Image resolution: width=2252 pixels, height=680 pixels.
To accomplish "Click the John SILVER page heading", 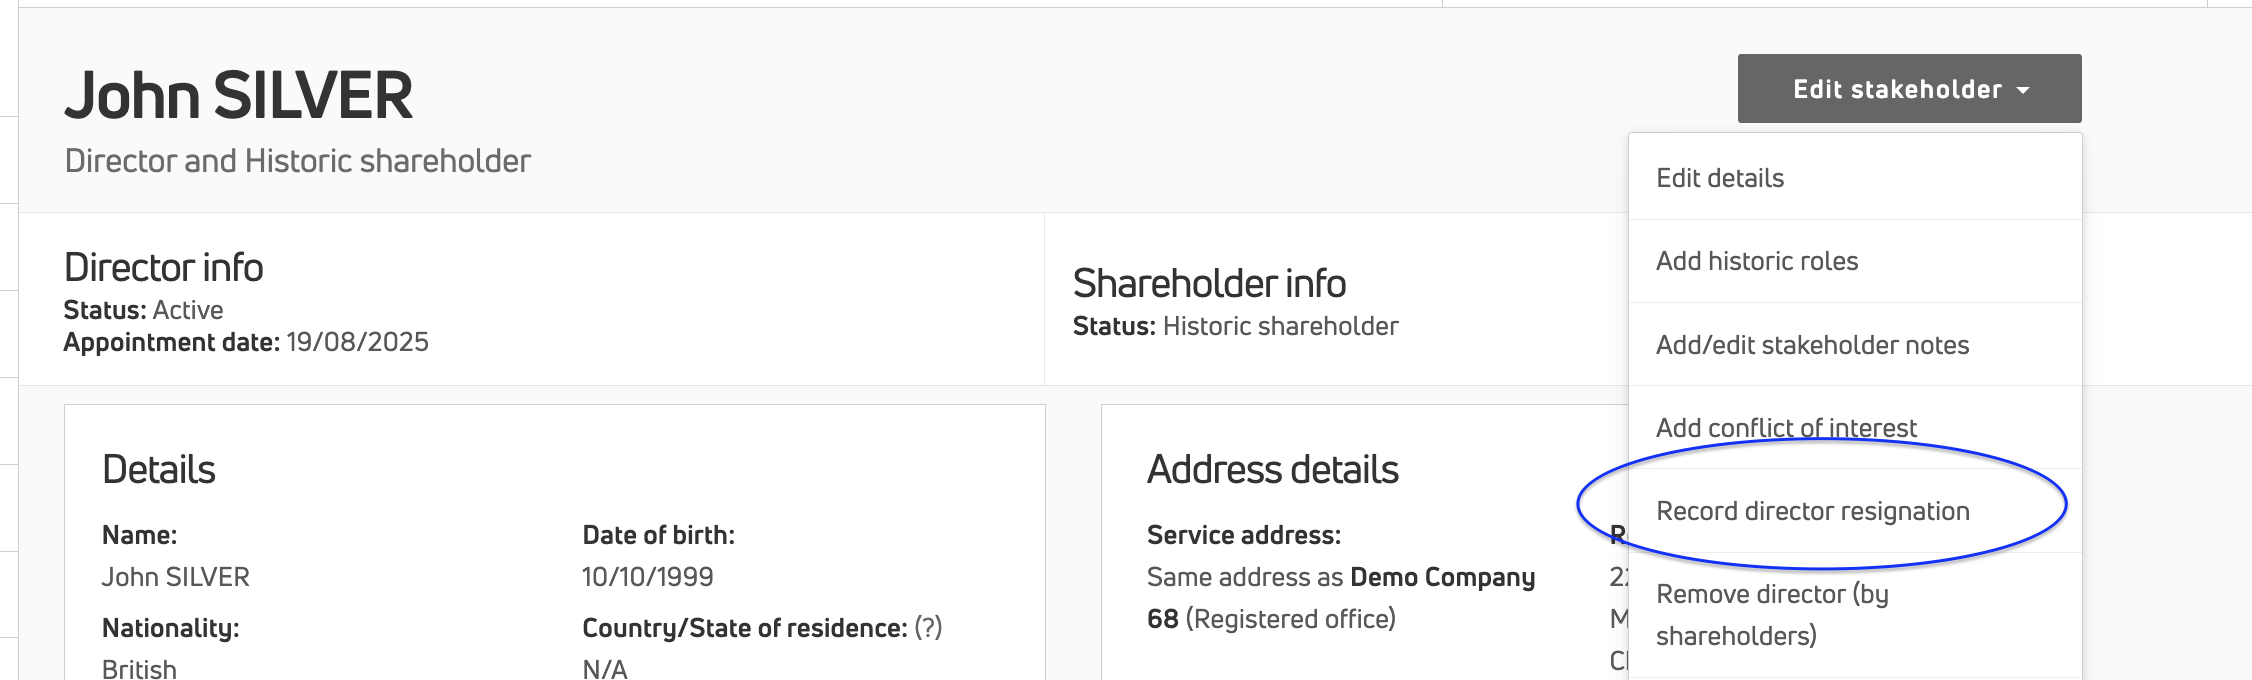I will click(x=238, y=96).
